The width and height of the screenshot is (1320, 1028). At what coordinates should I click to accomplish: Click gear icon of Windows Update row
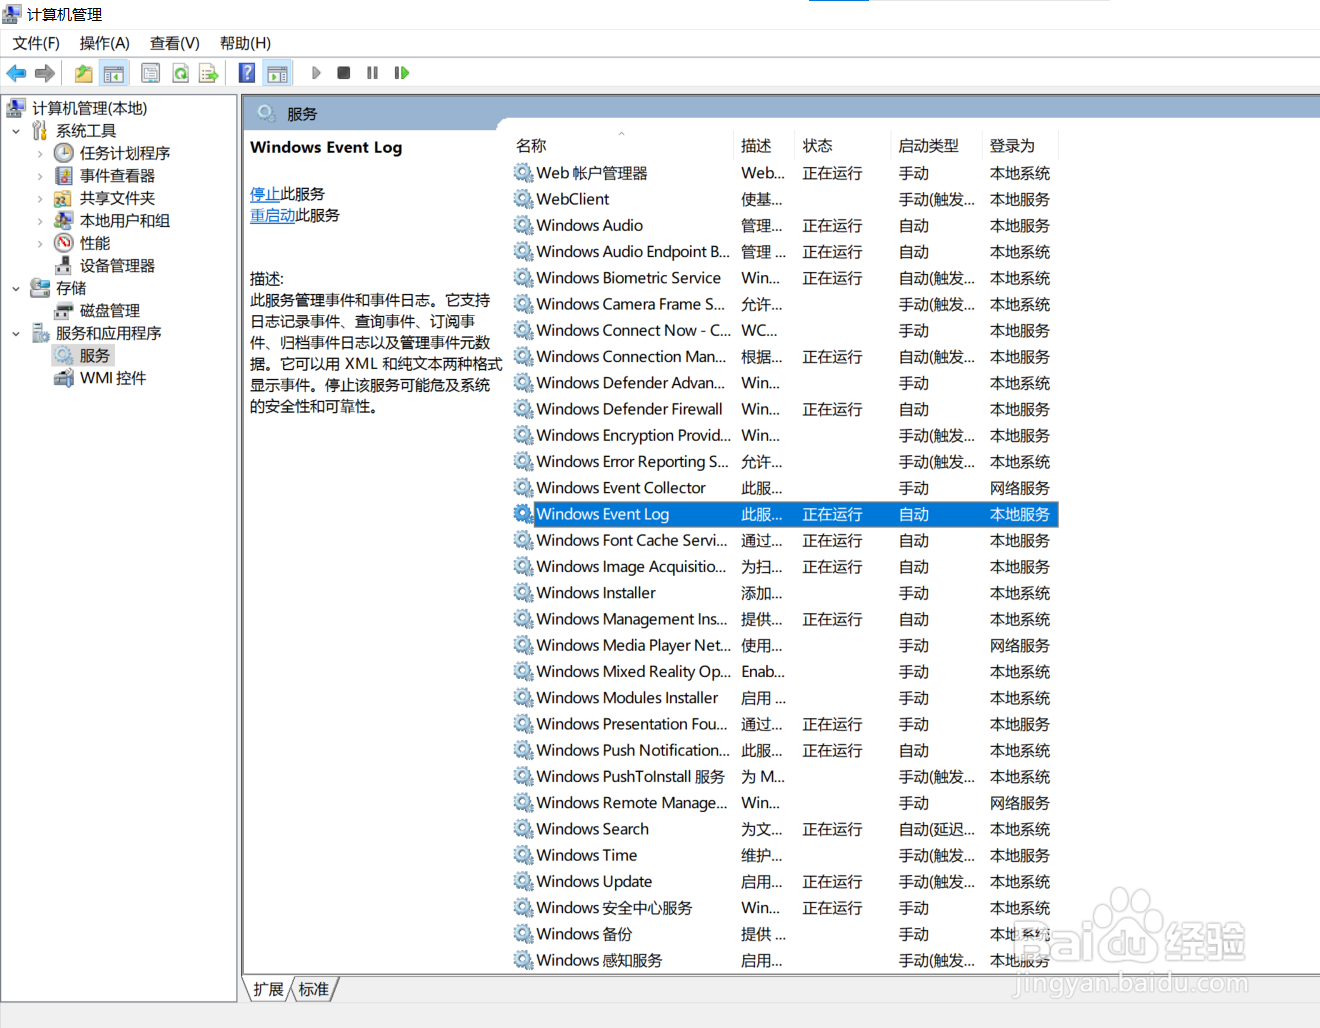coord(523,881)
